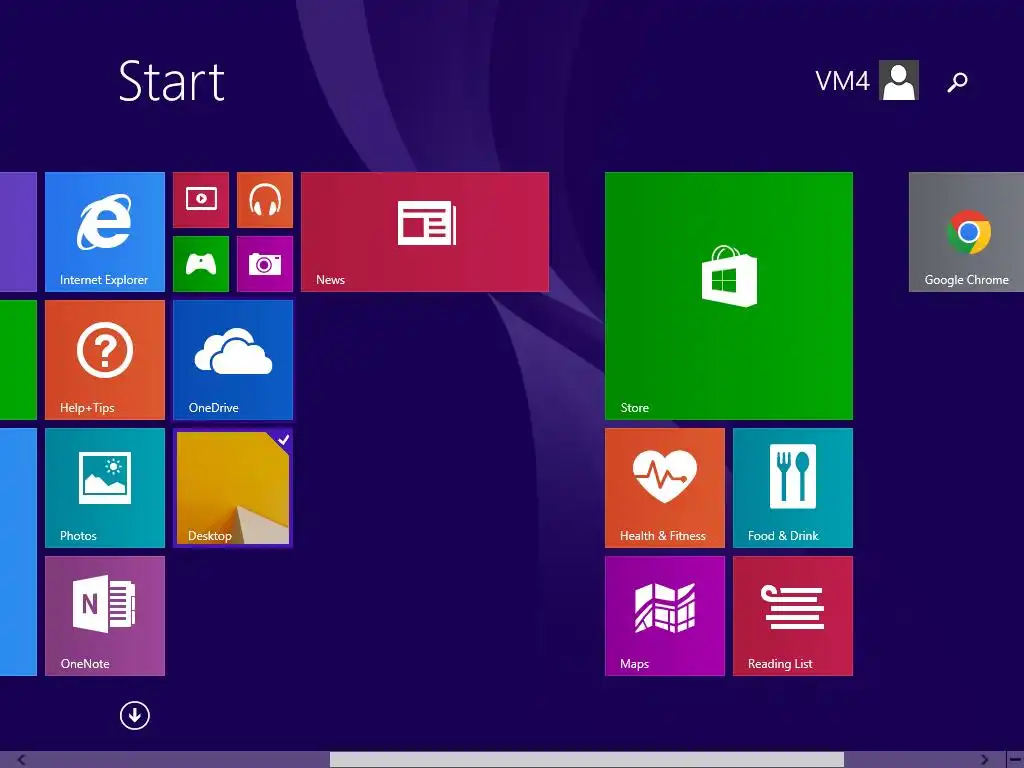Click the horizontal scrollbar left arrow
This screenshot has width=1024, height=768.
click(21, 760)
